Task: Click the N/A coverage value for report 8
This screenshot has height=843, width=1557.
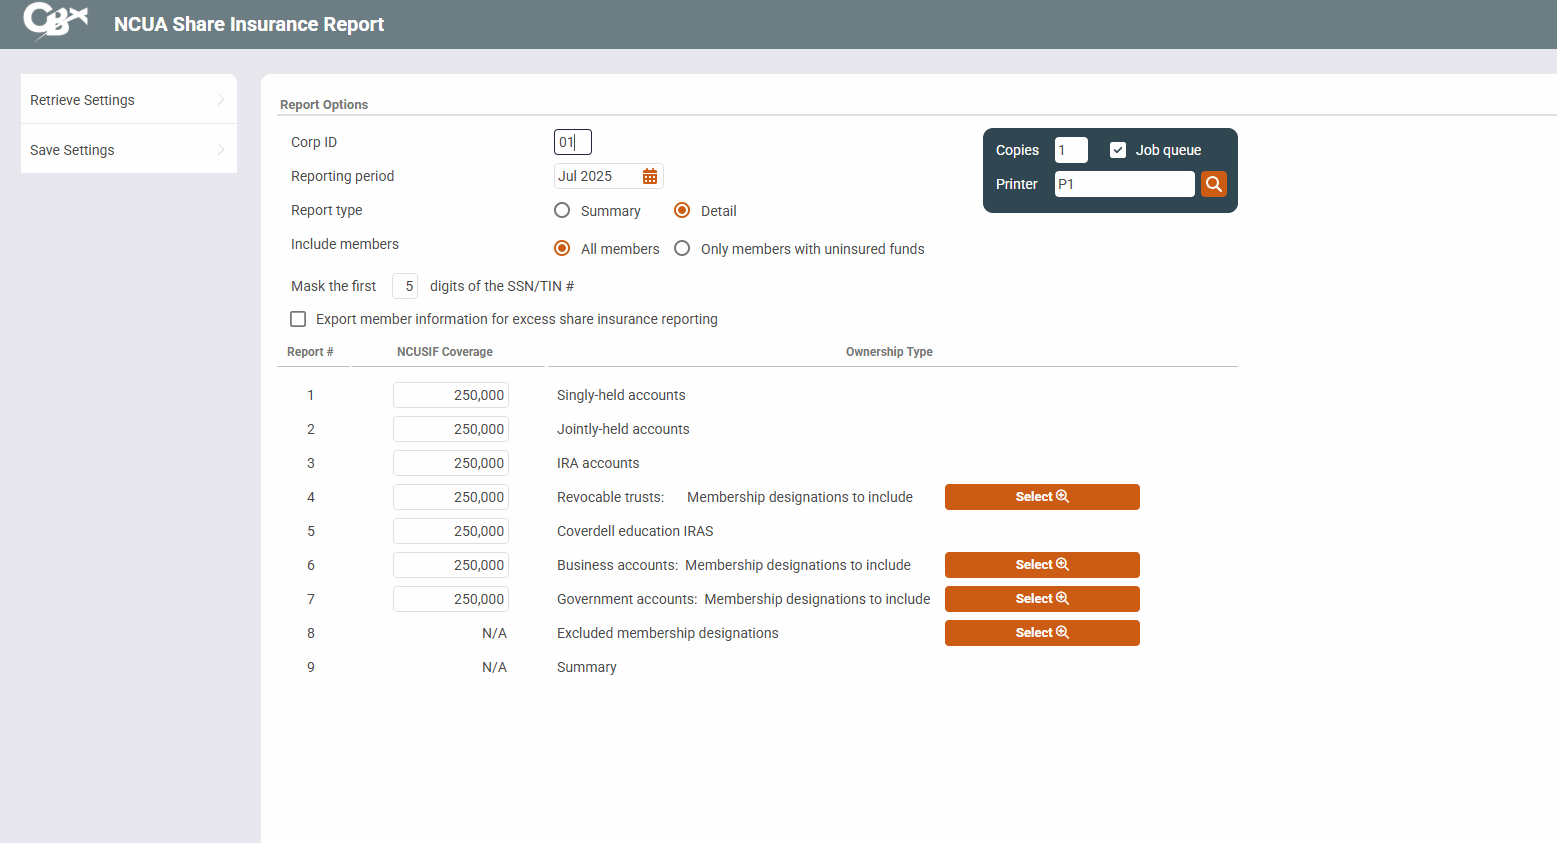Action: pyautogui.click(x=494, y=633)
